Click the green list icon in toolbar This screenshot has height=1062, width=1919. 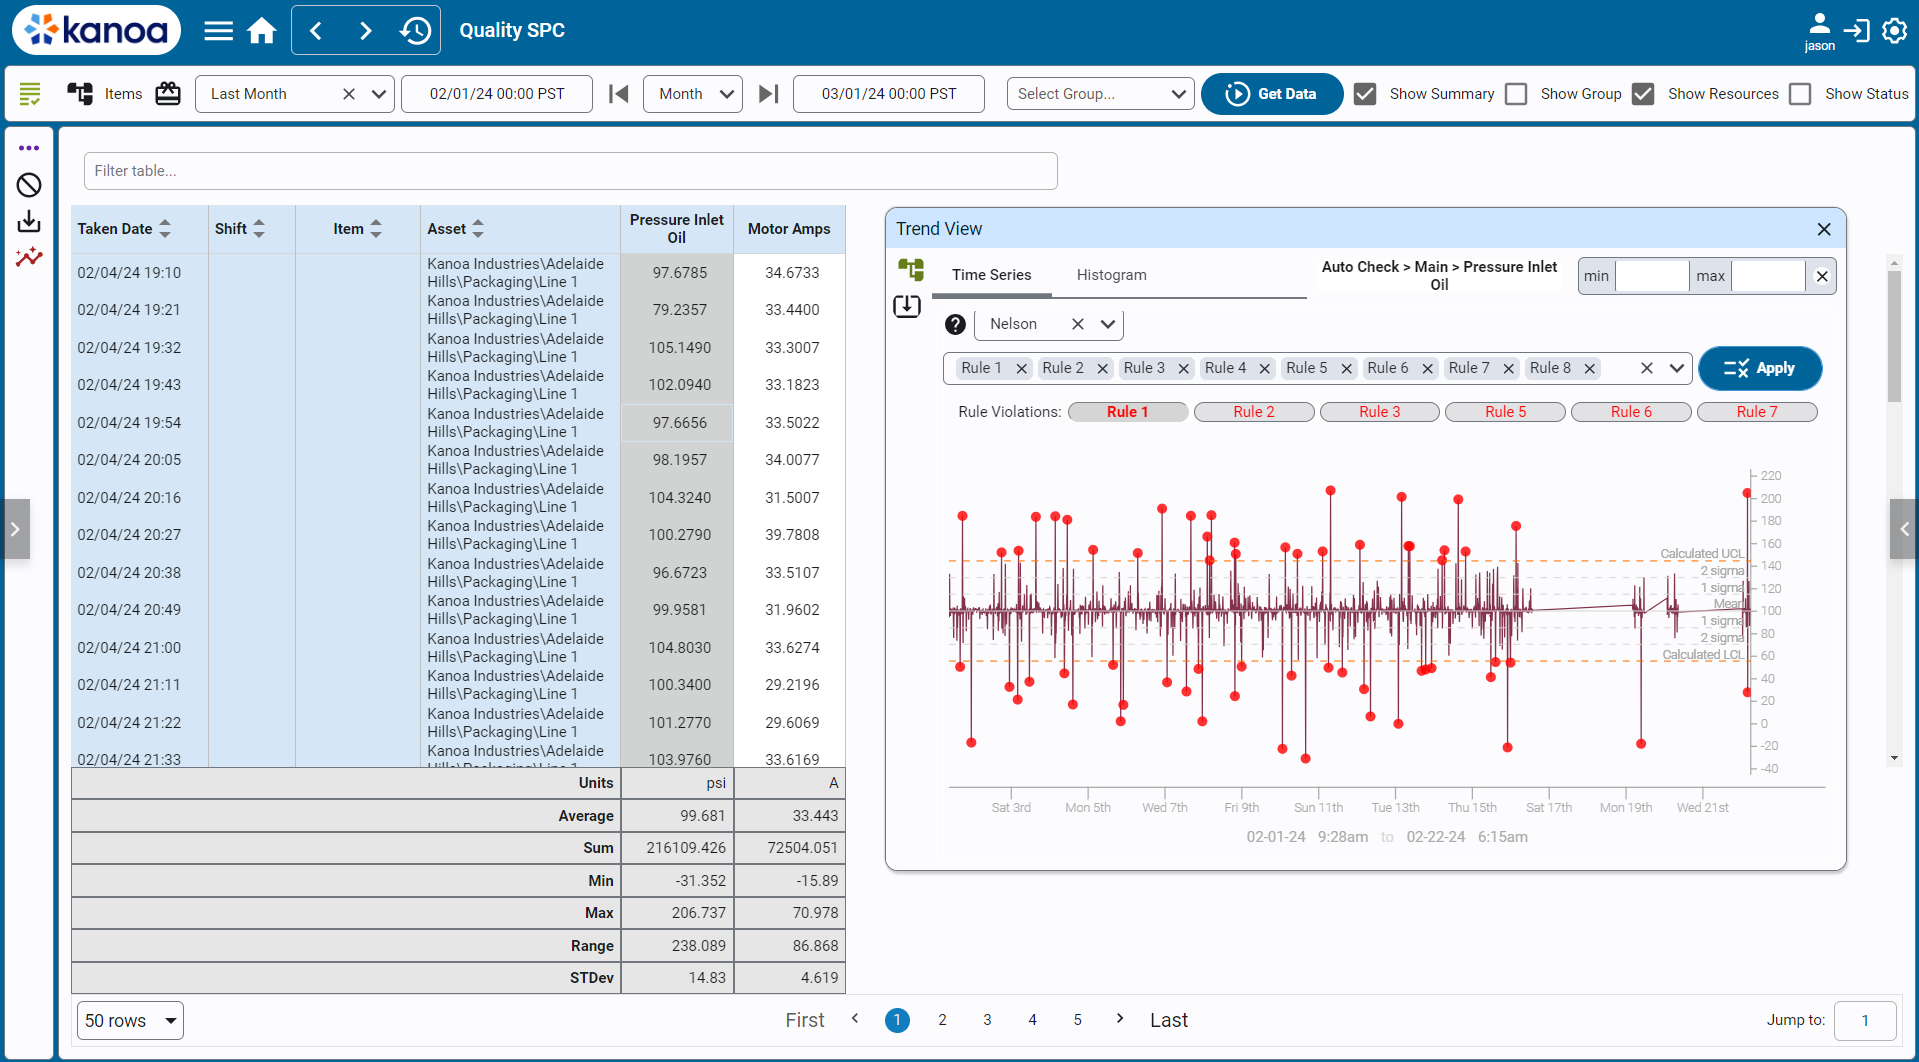(30, 94)
